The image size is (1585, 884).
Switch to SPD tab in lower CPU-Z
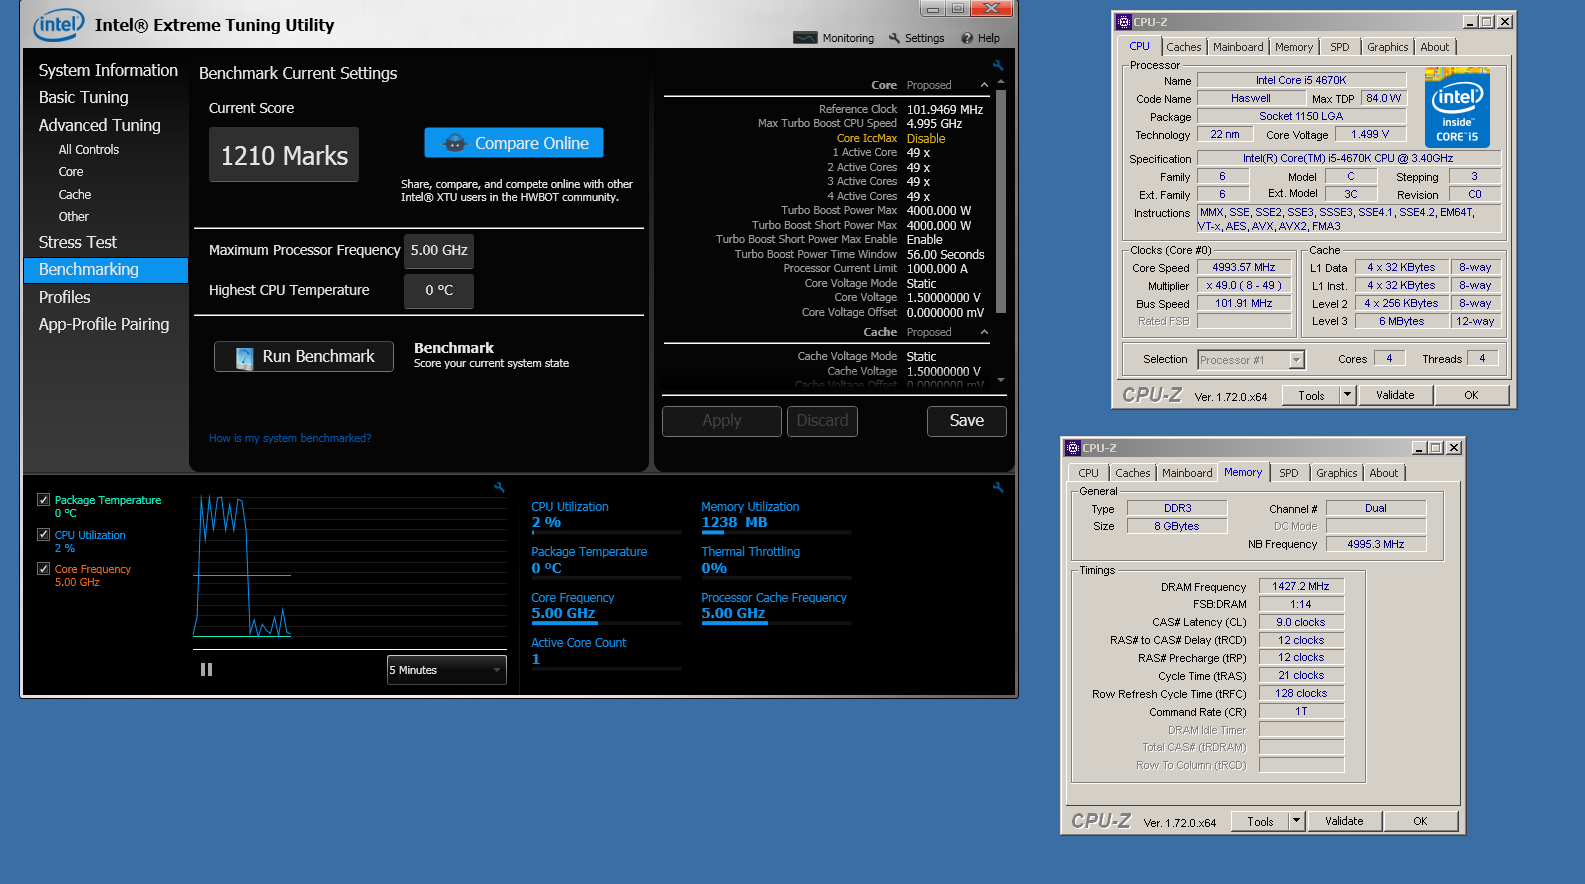pos(1289,473)
